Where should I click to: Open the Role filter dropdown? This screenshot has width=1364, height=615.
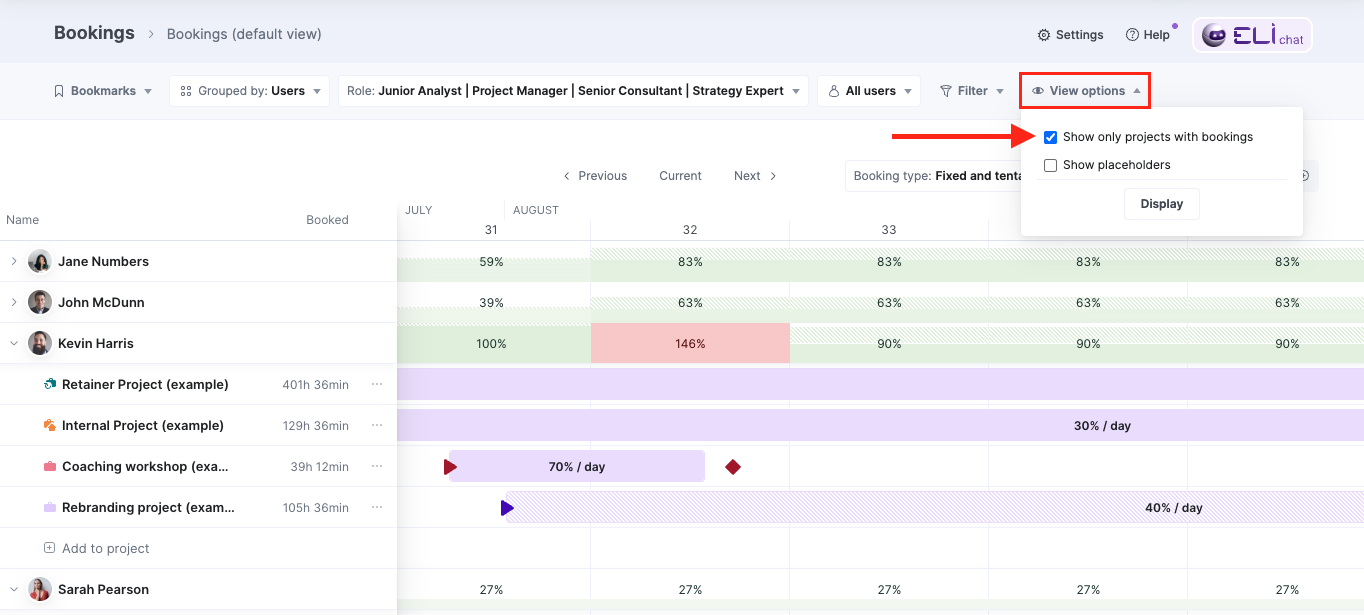pos(573,91)
